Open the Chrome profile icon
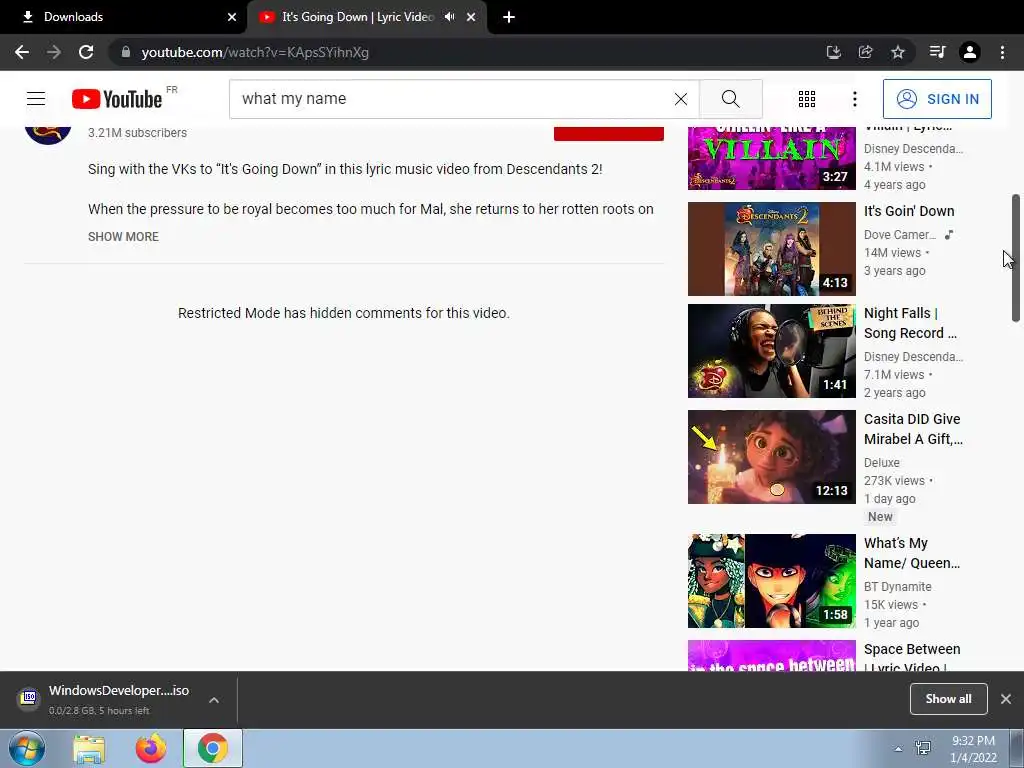1024x768 pixels. (x=970, y=52)
